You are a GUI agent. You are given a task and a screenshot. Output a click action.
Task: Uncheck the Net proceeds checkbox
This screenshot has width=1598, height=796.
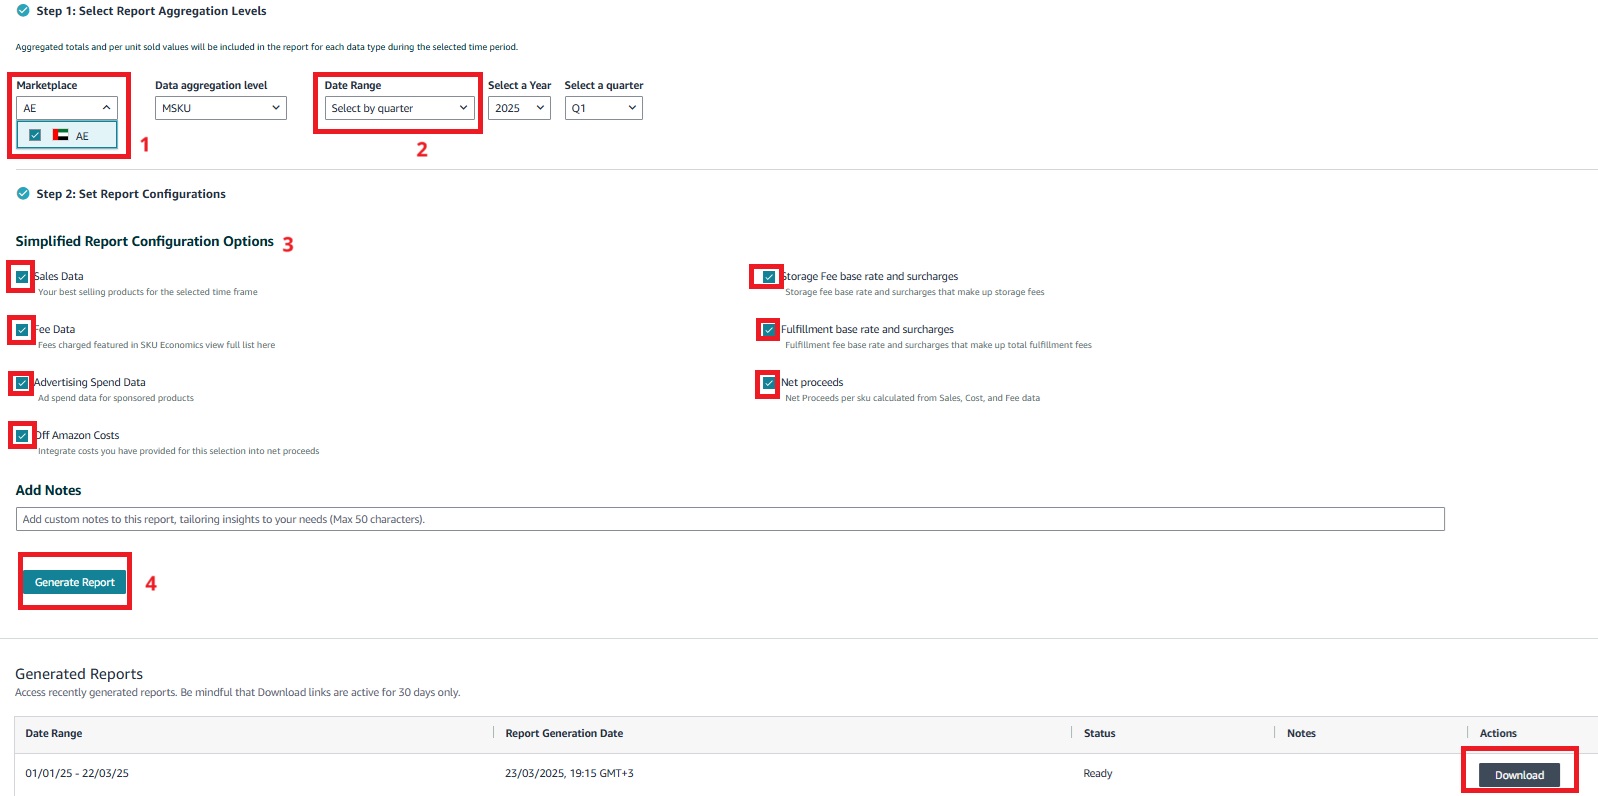tap(769, 383)
